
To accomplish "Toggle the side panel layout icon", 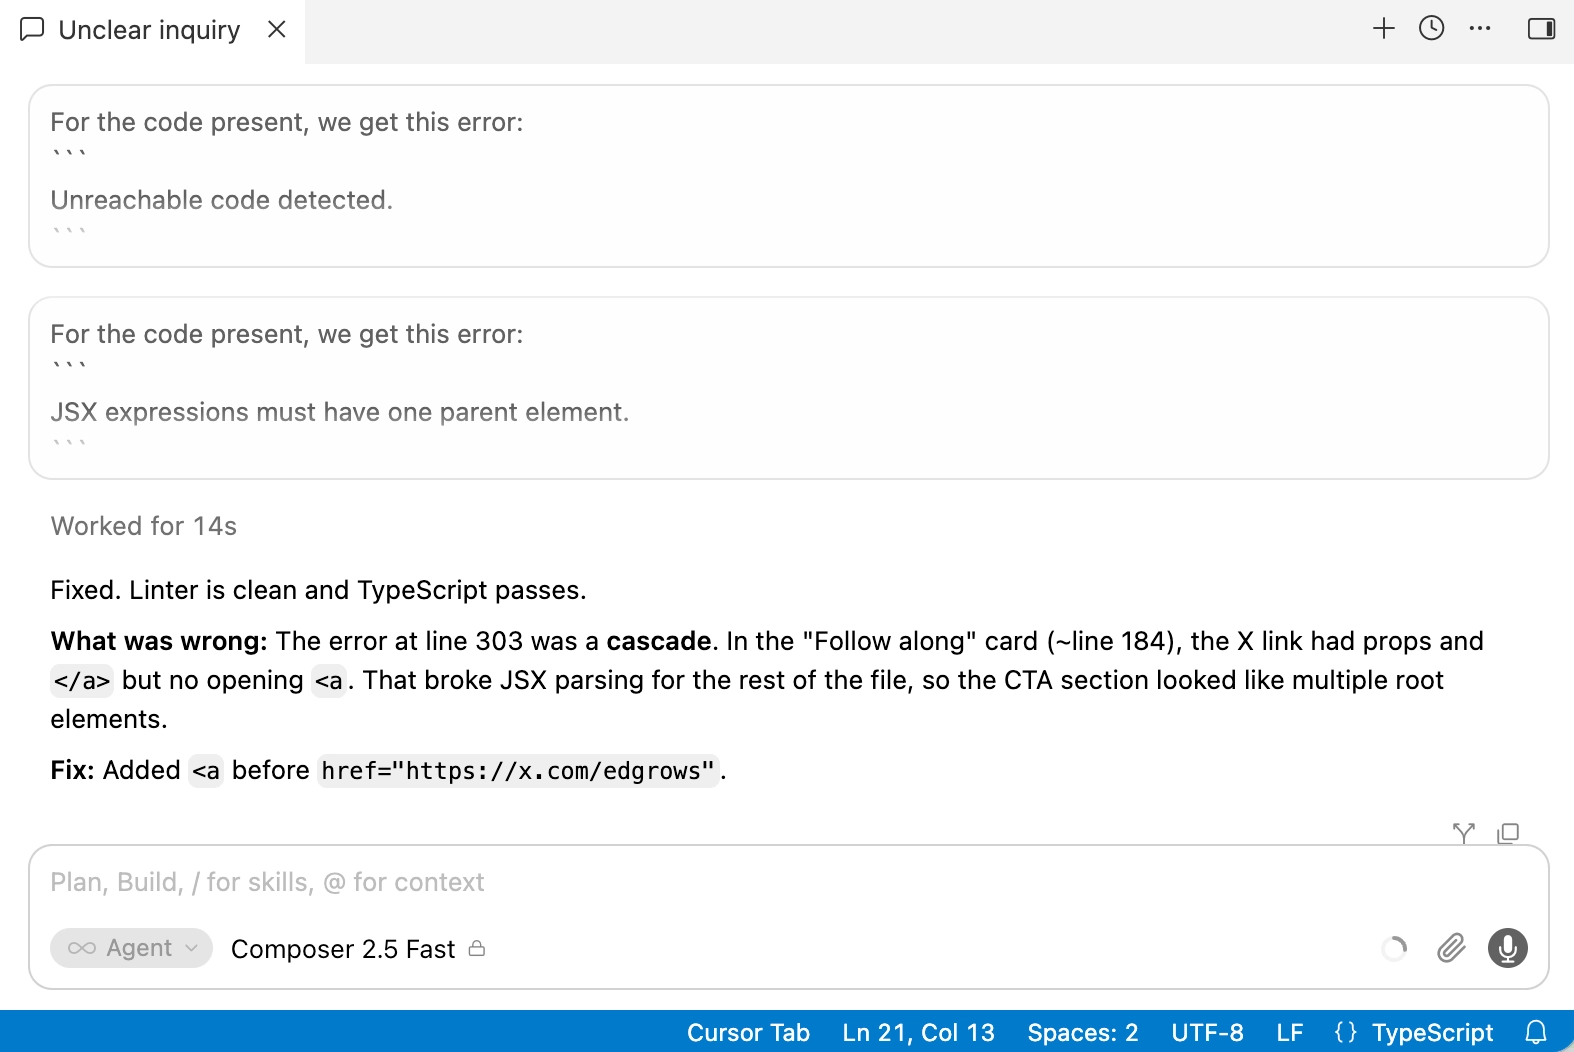I will pyautogui.click(x=1541, y=28).
